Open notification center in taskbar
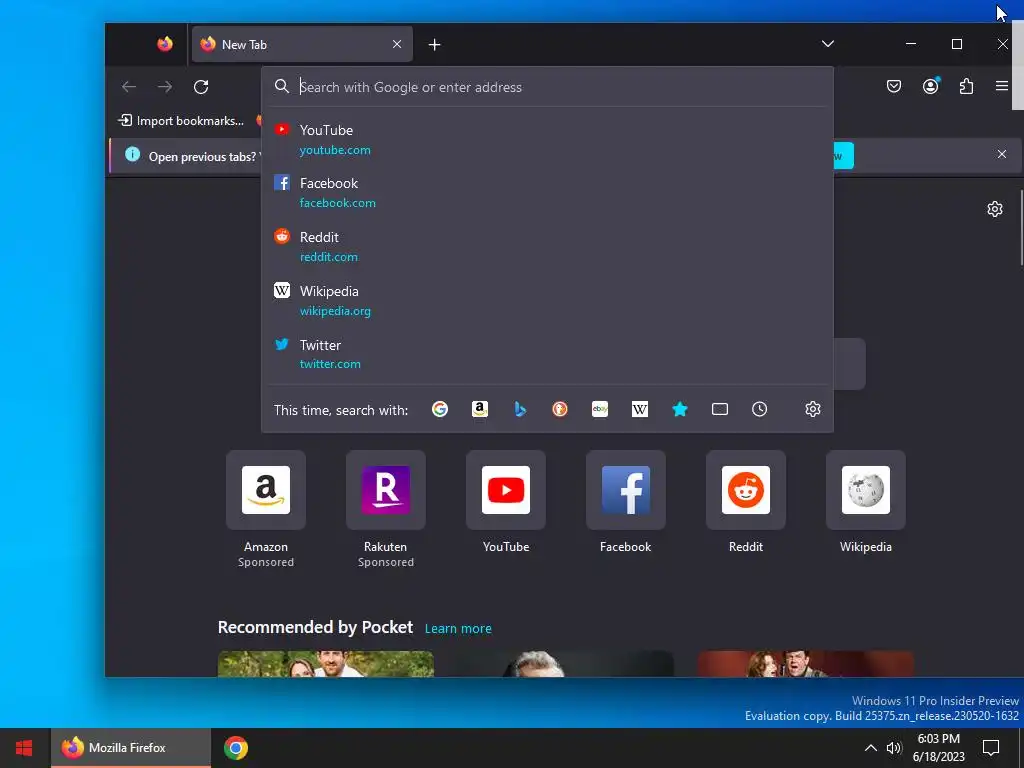The image size is (1024, 768). click(991, 748)
